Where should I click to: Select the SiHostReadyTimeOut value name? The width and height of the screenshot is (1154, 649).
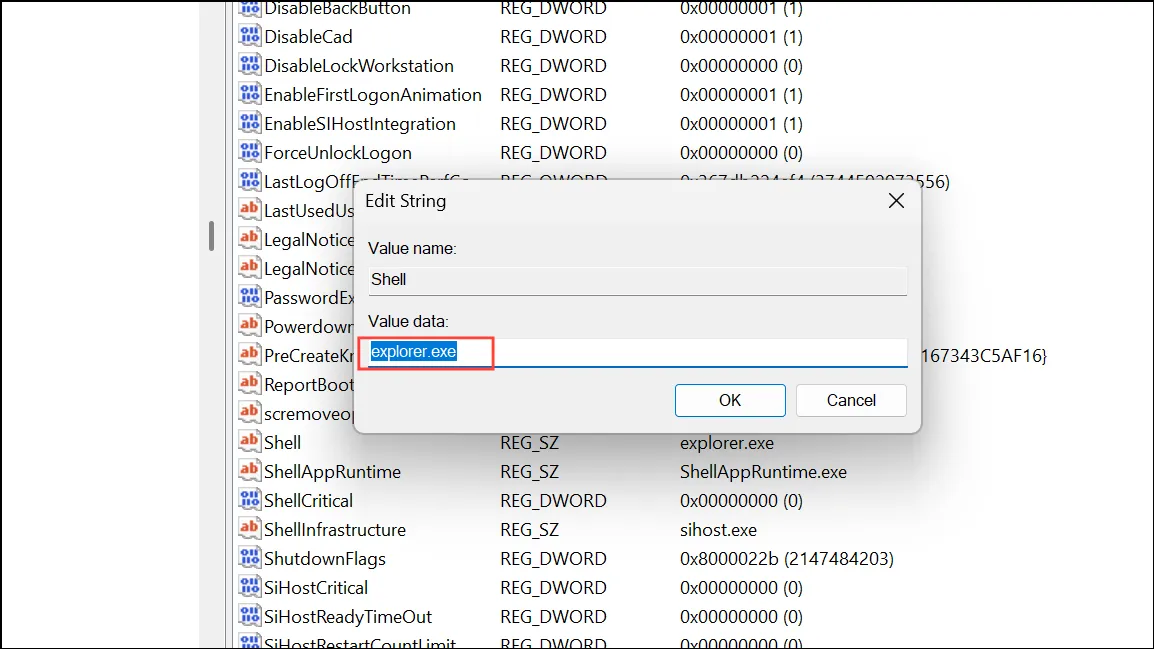coord(348,617)
